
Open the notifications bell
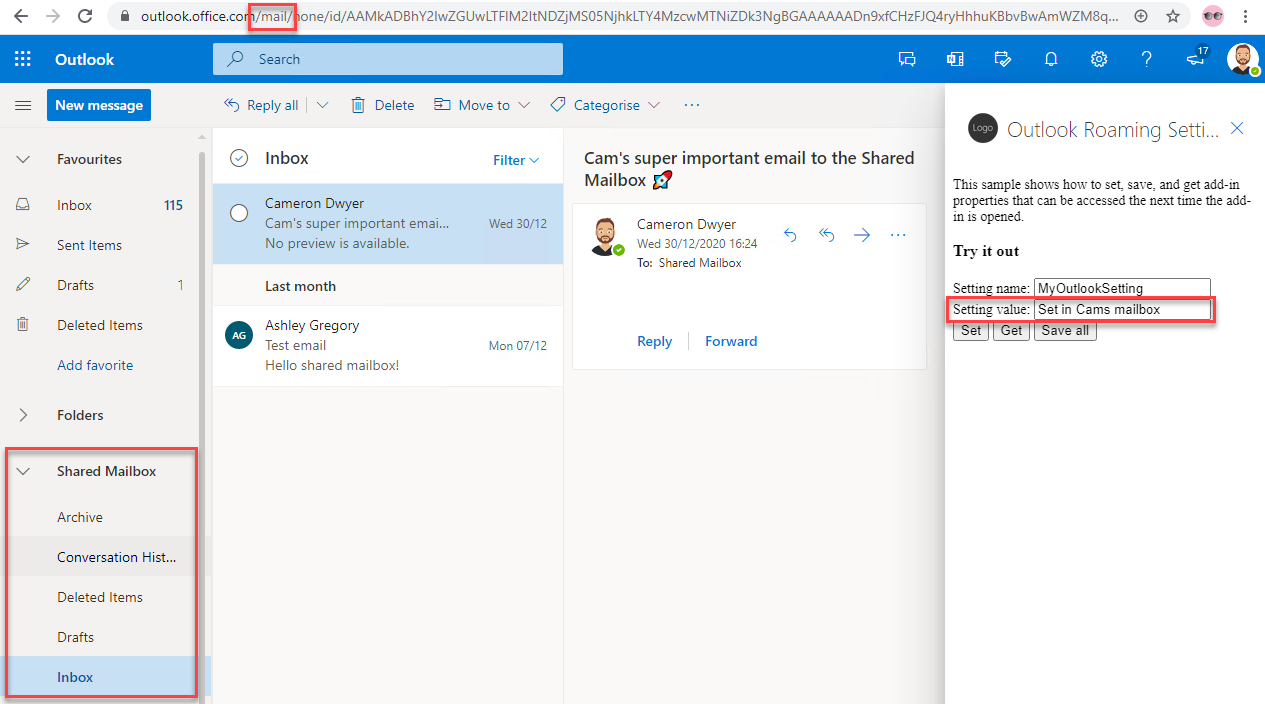tap(1051, 59)
